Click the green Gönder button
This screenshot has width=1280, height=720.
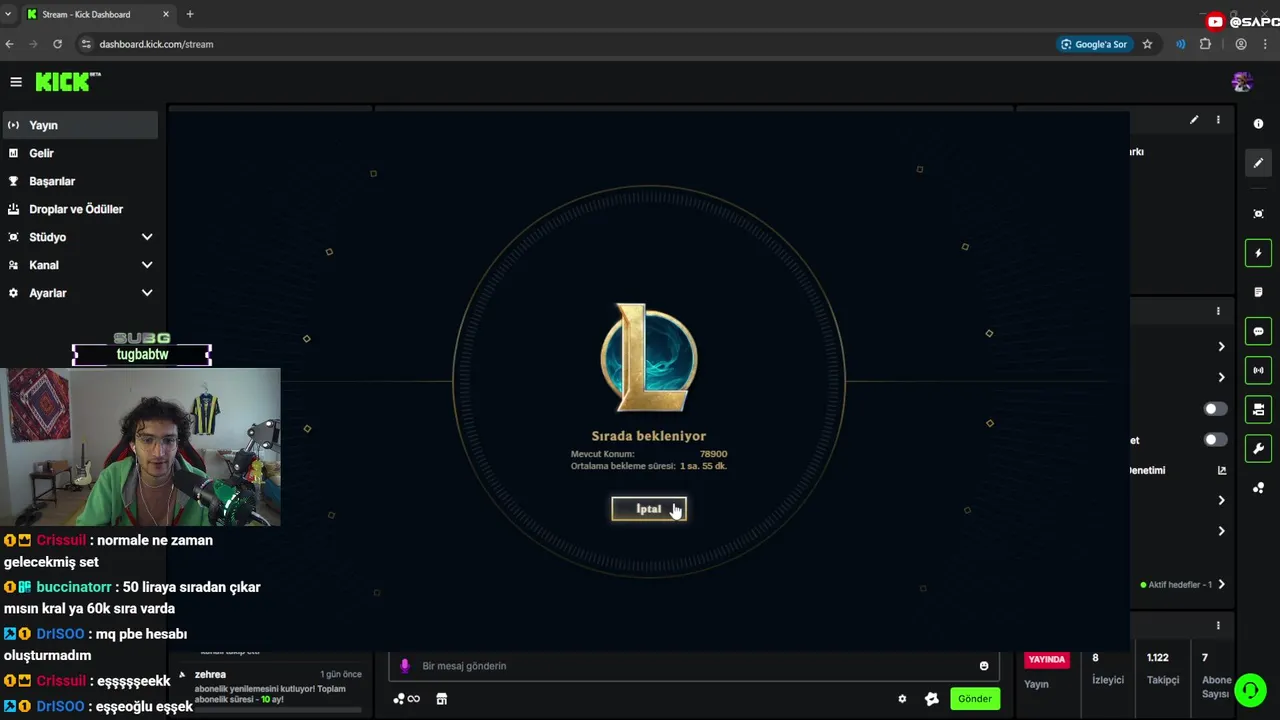[975, 699]
